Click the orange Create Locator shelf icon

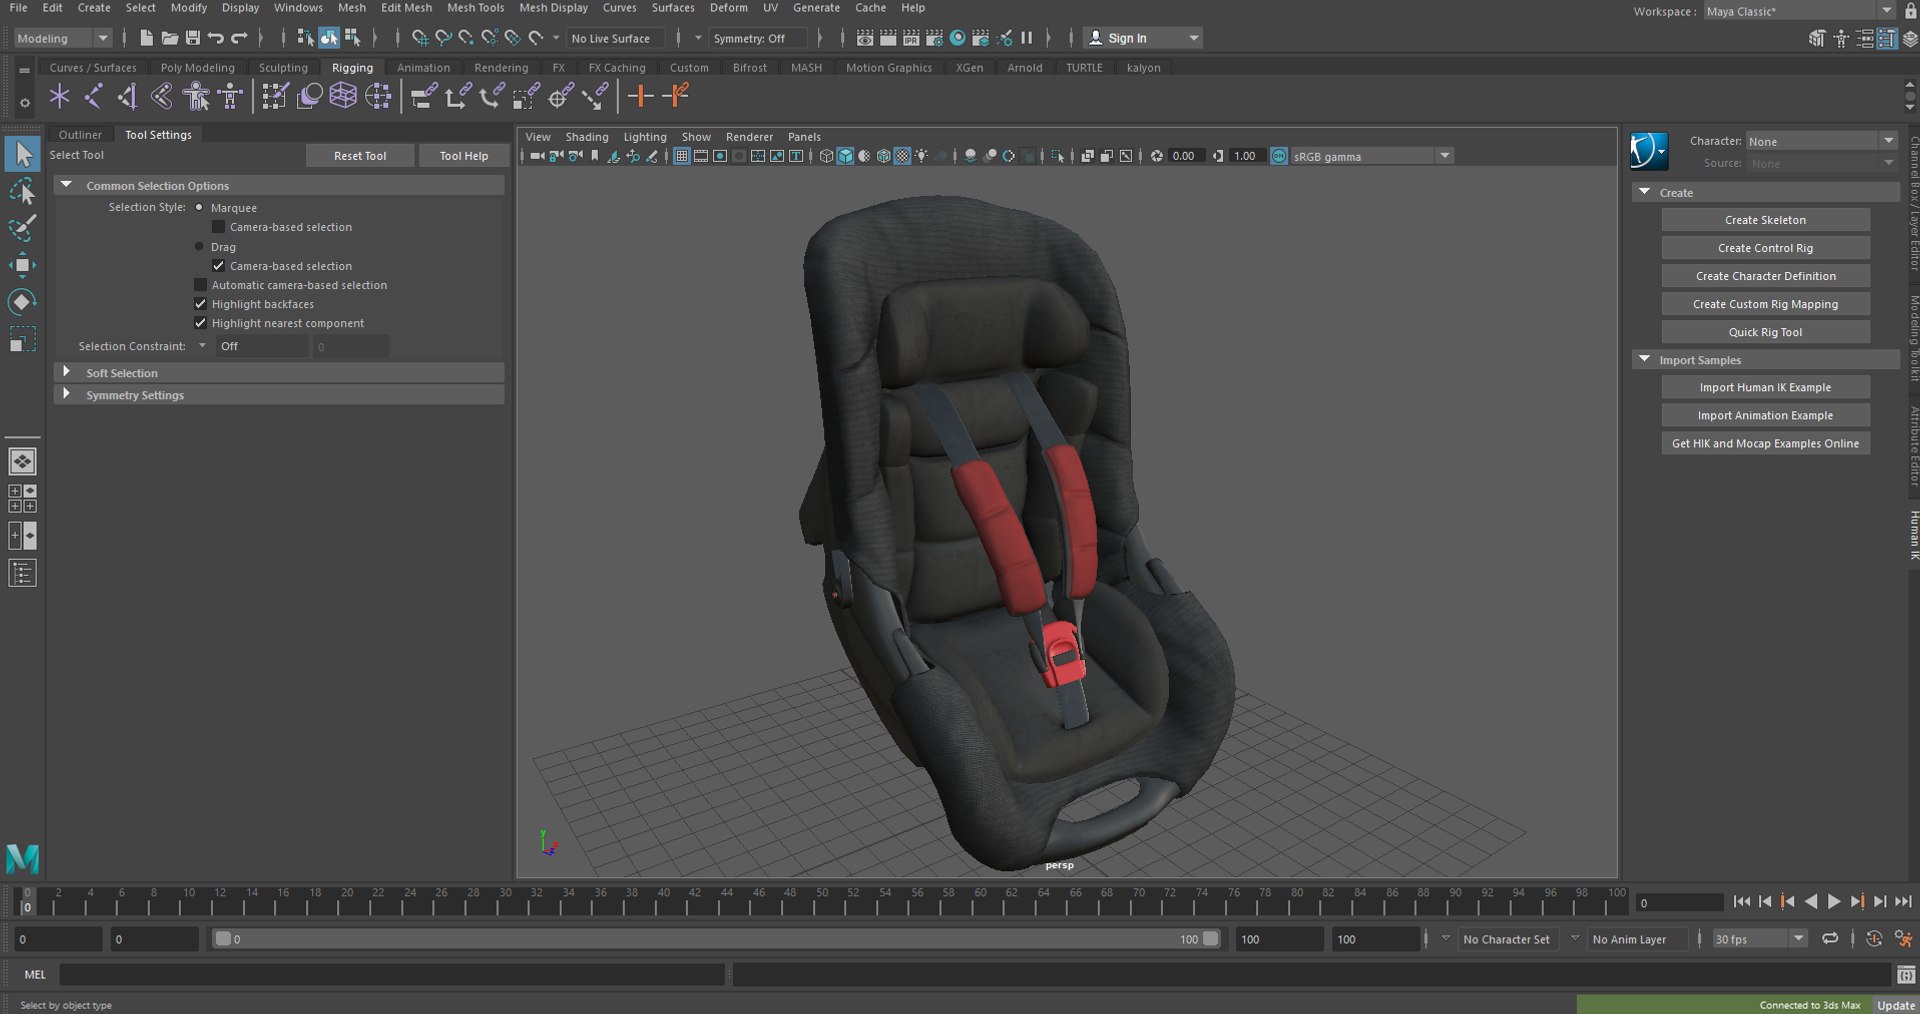[x=640, y=96]
